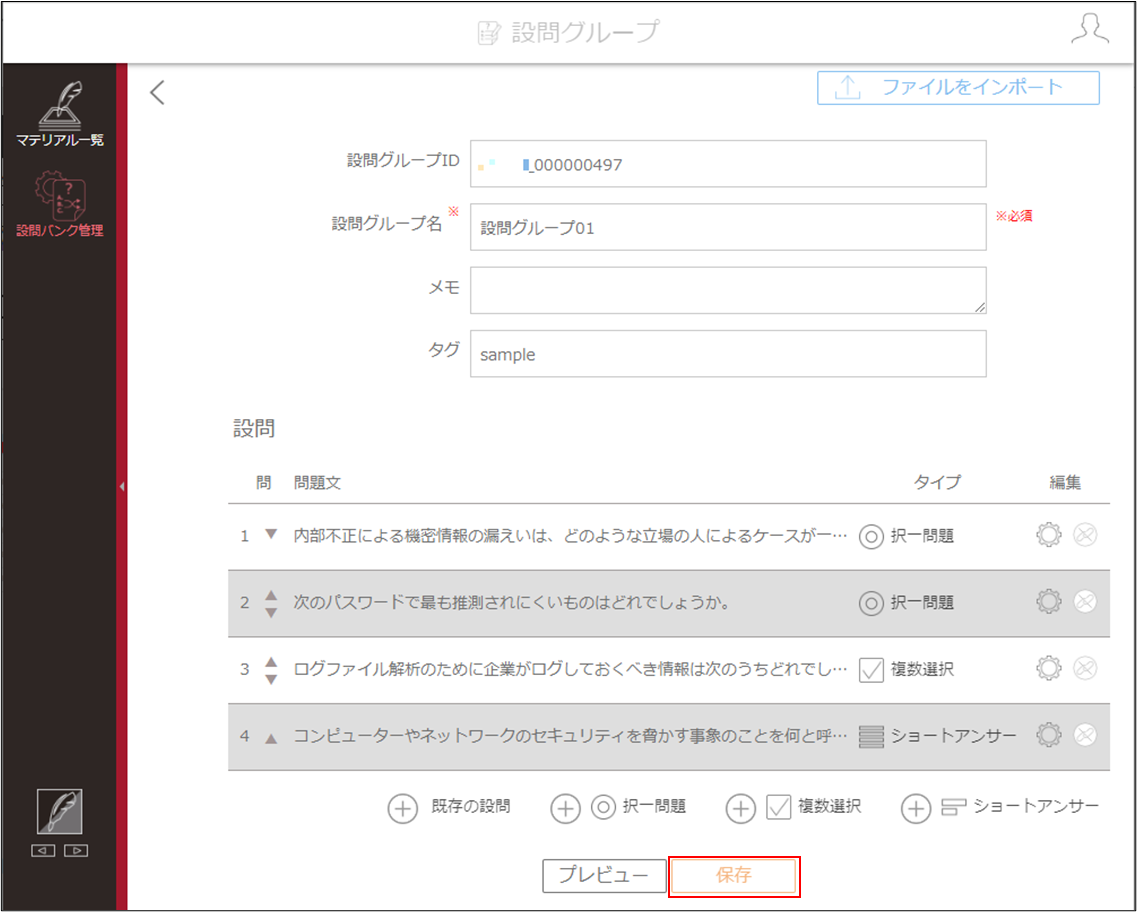Click the 設問 section heading
Image resolution: width=1137 pixels, height=912 pixels.
point(254,428)
